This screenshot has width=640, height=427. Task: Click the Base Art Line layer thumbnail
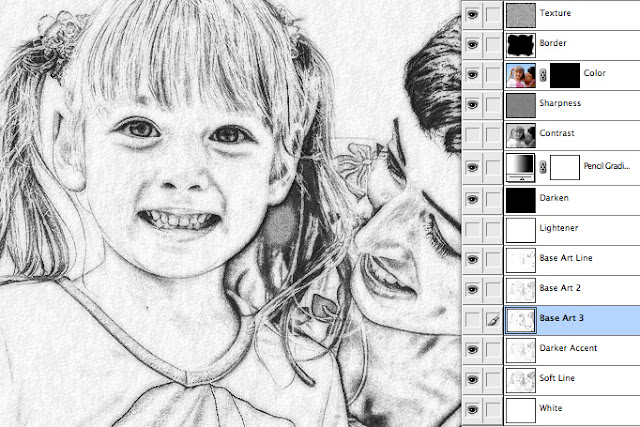pos(521,260)
